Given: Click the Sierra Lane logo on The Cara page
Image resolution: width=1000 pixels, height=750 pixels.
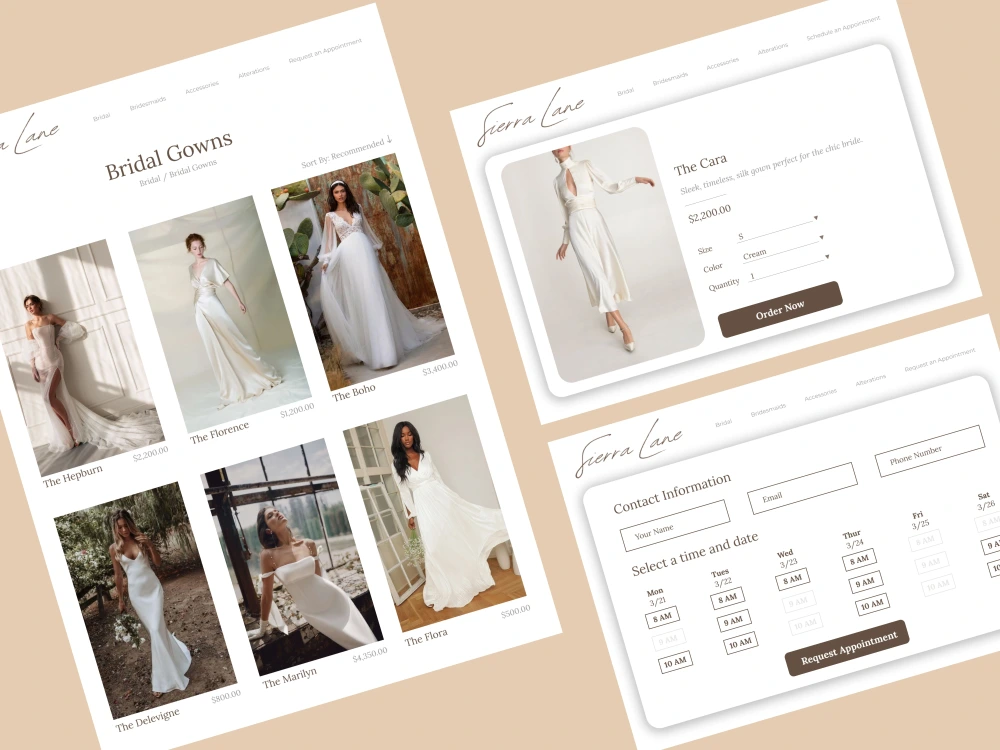Looking at the screenshot, I should 531,118.
